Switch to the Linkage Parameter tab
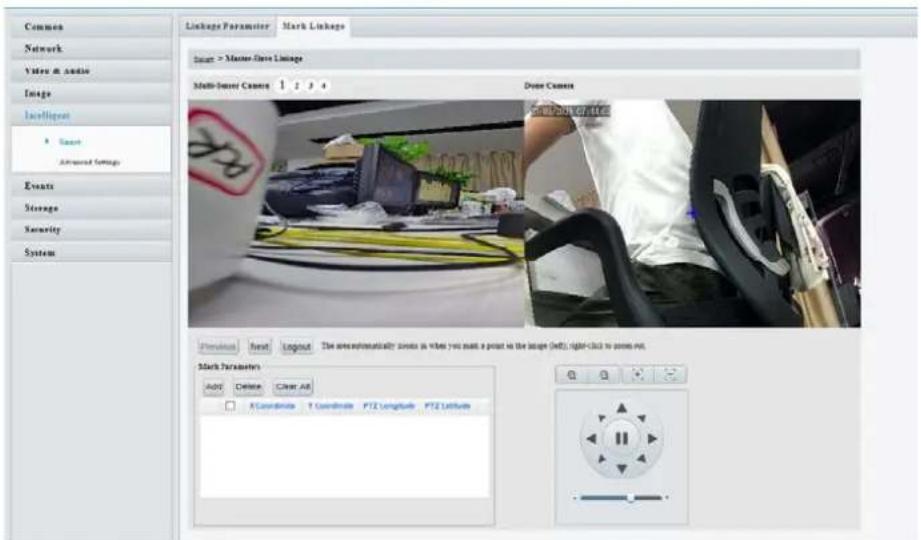921x540 pixels. pos(227,26)
